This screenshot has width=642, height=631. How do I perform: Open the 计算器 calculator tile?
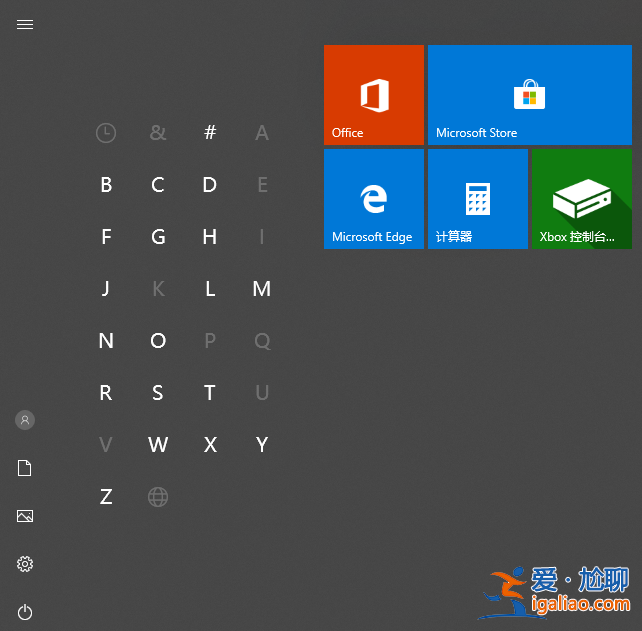(x=478, y=199)
